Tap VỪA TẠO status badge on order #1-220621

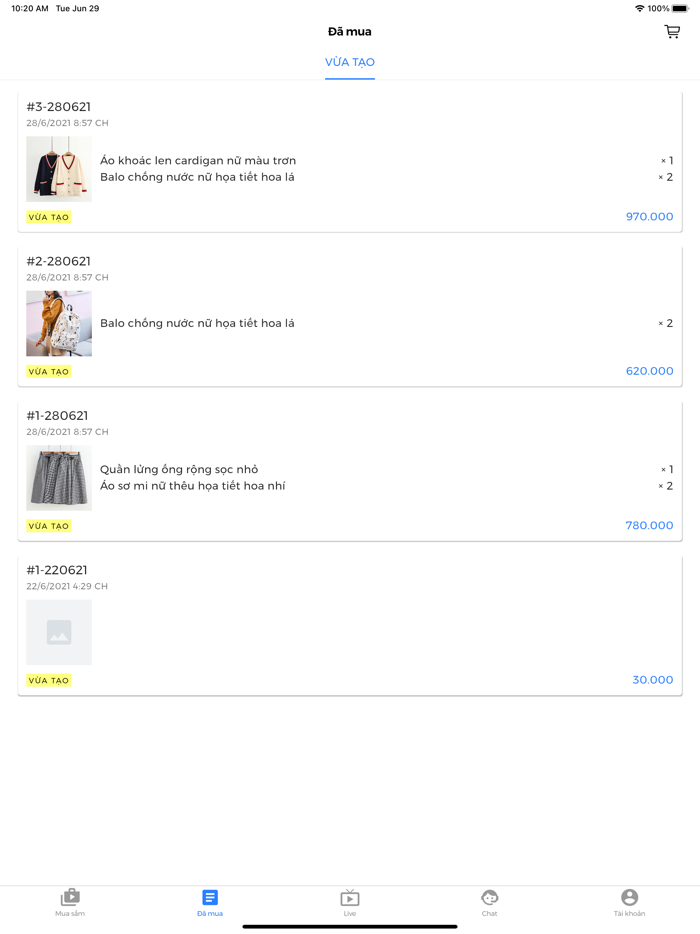[x=49, y=680]
